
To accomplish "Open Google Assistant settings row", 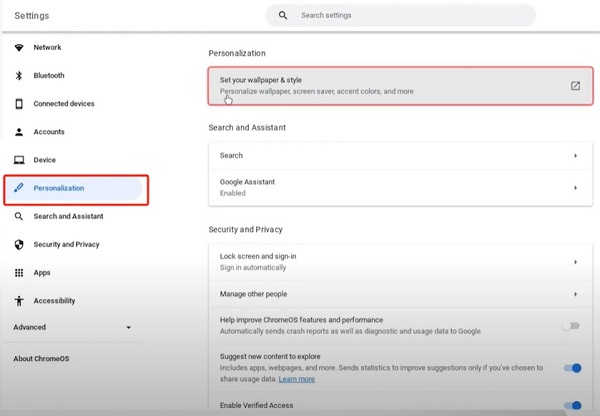I will tap(400, 188).
